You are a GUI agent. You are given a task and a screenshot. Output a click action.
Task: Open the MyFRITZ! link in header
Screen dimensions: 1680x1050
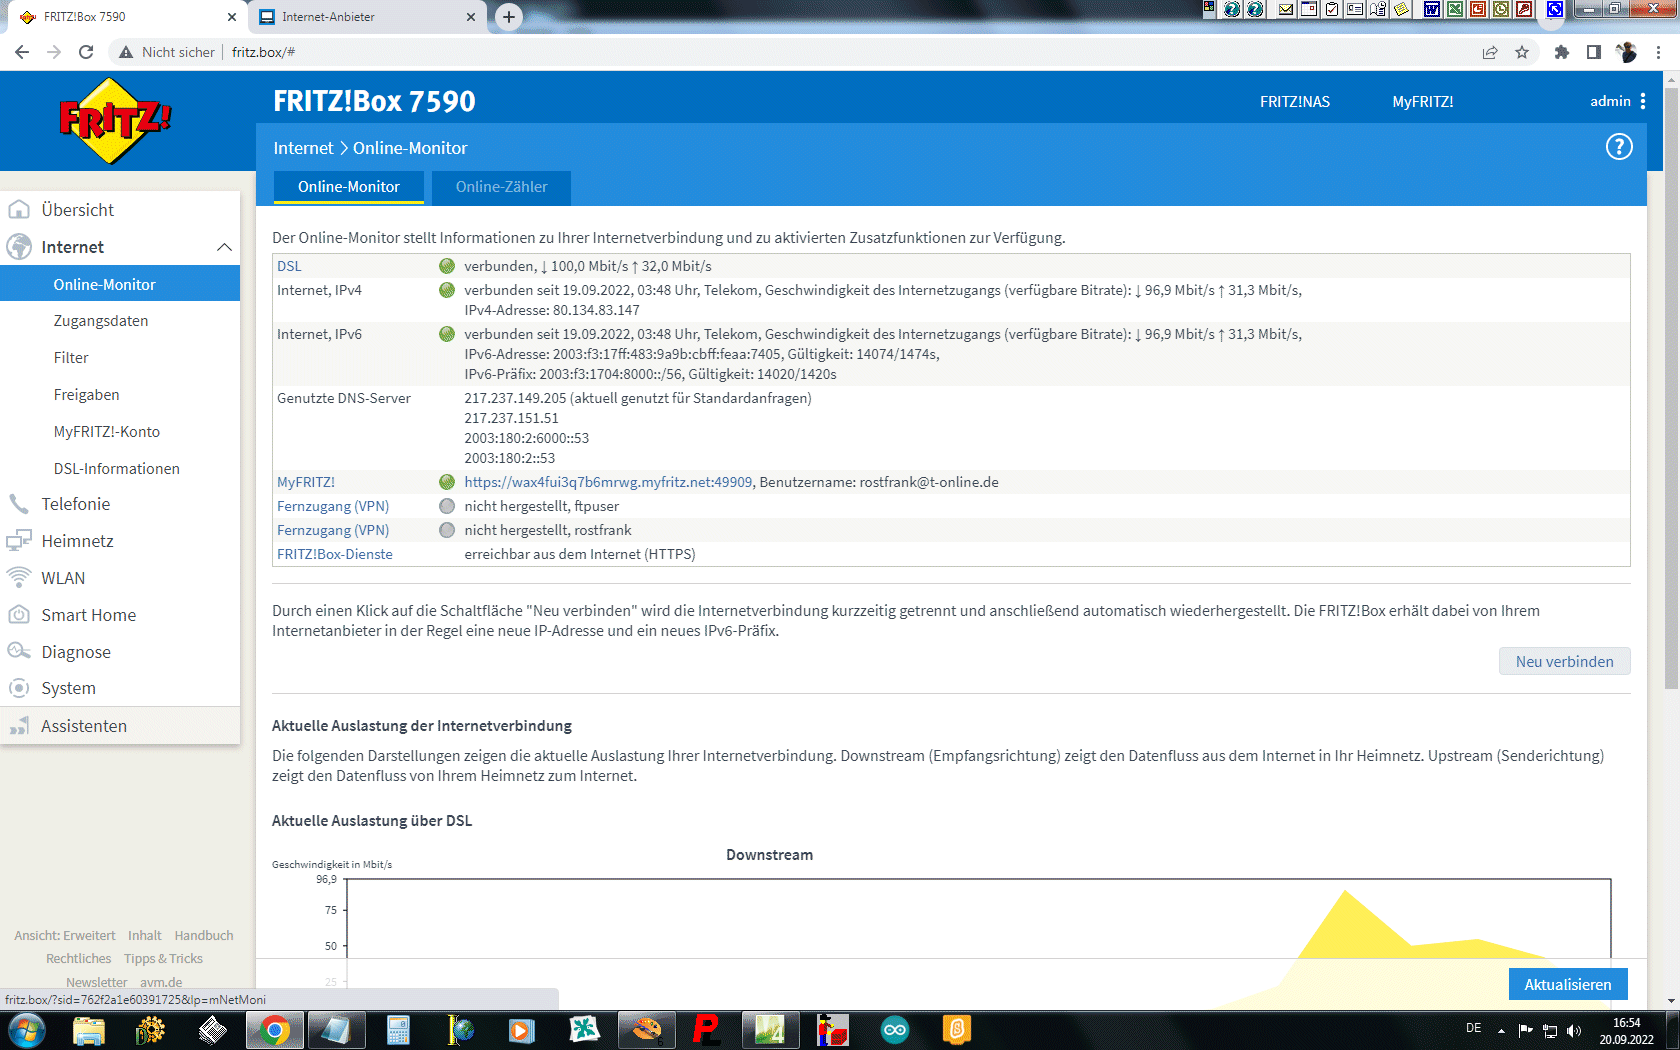pos(1422,101)
